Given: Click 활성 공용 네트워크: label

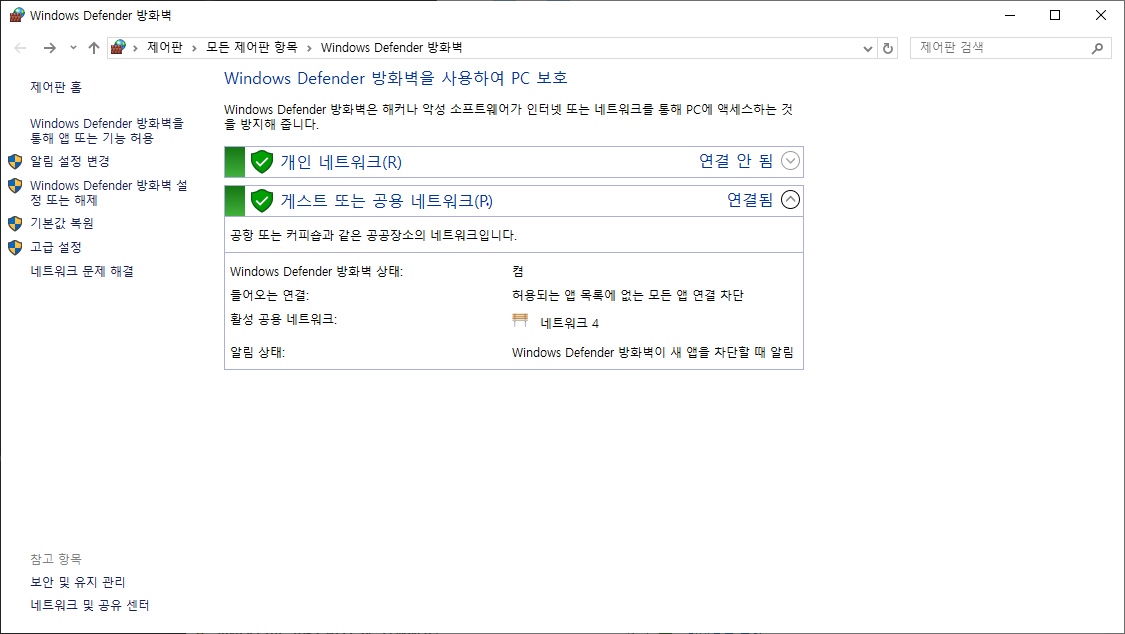Looking at the screenshot, I should [x=283, y=318].
